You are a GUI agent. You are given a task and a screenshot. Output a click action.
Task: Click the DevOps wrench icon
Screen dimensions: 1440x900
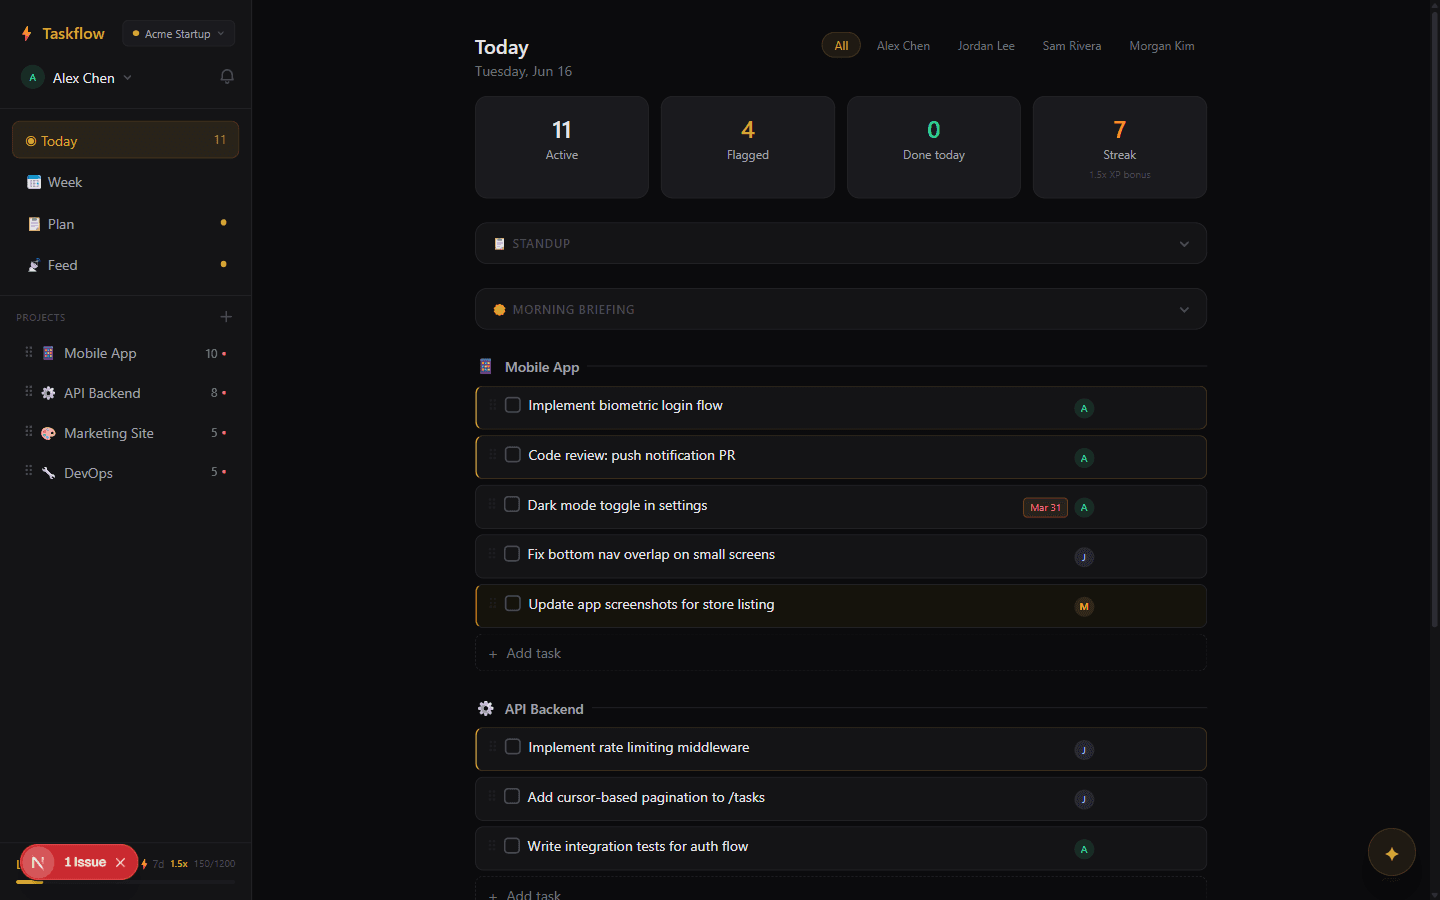[48, 473]
